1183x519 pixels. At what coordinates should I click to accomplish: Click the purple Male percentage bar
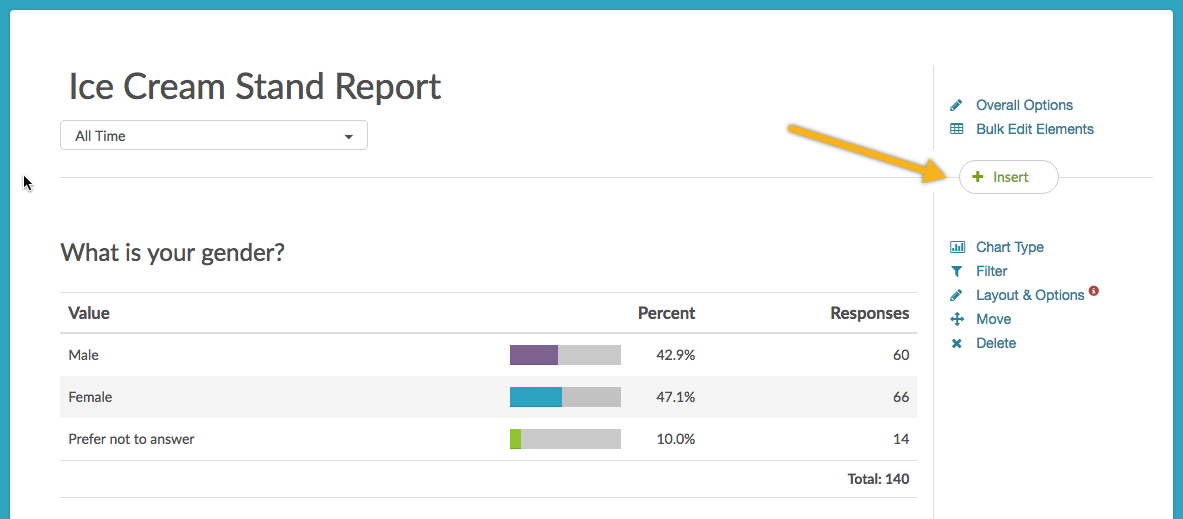point(534,355)
